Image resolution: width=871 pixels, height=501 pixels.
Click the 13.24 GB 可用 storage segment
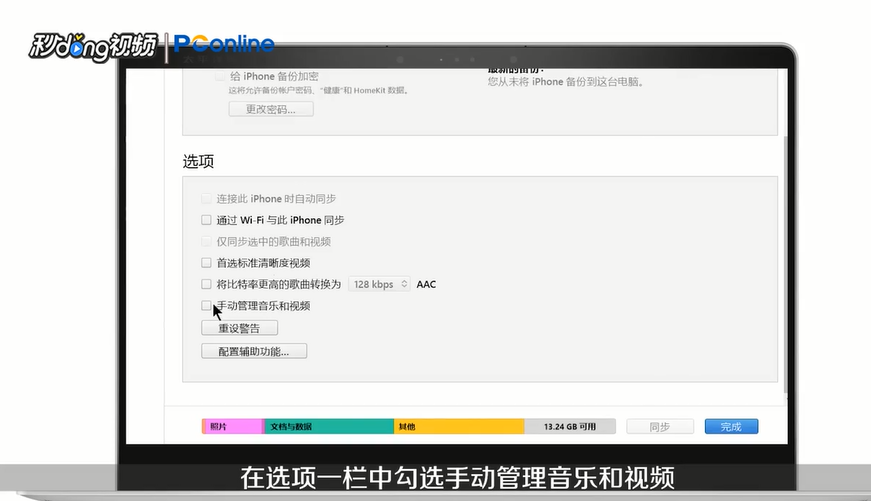pyautogui.click(x=570, y=427)
